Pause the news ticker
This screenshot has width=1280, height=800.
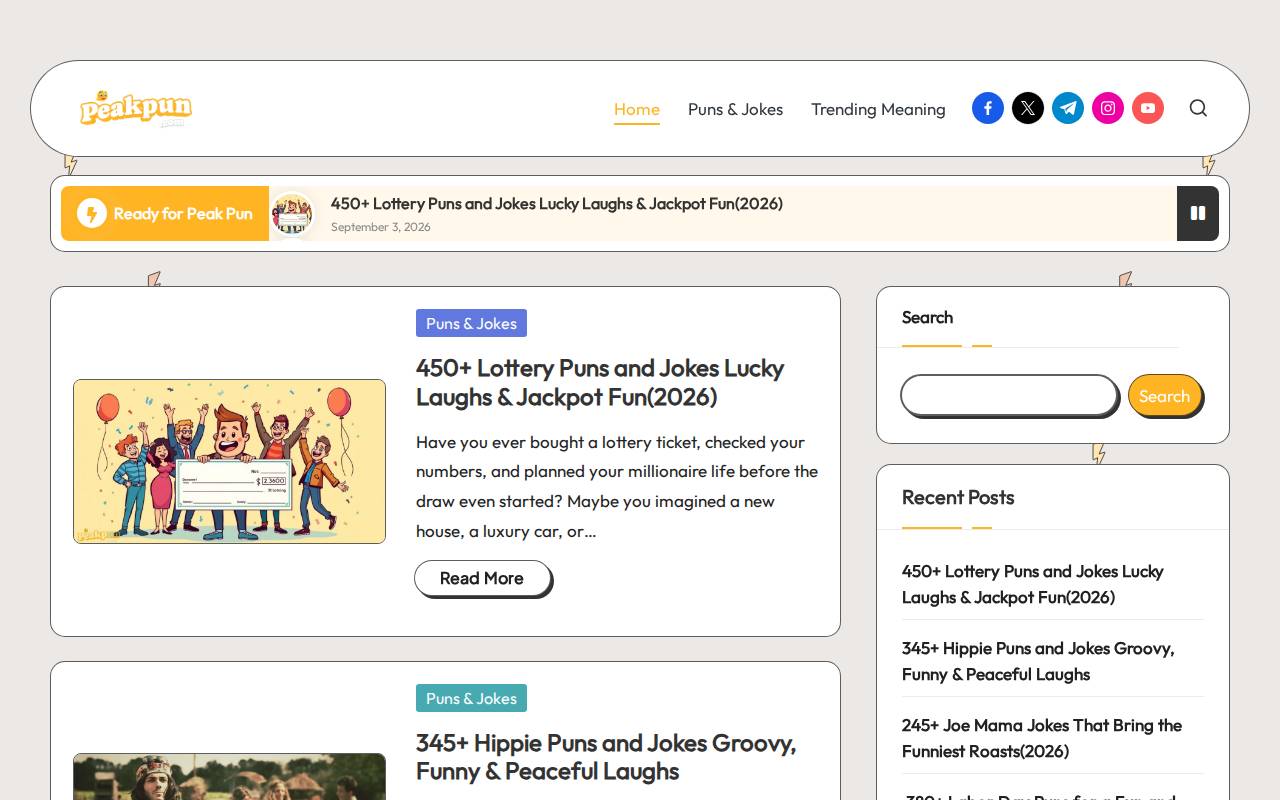pos(1197,213)
